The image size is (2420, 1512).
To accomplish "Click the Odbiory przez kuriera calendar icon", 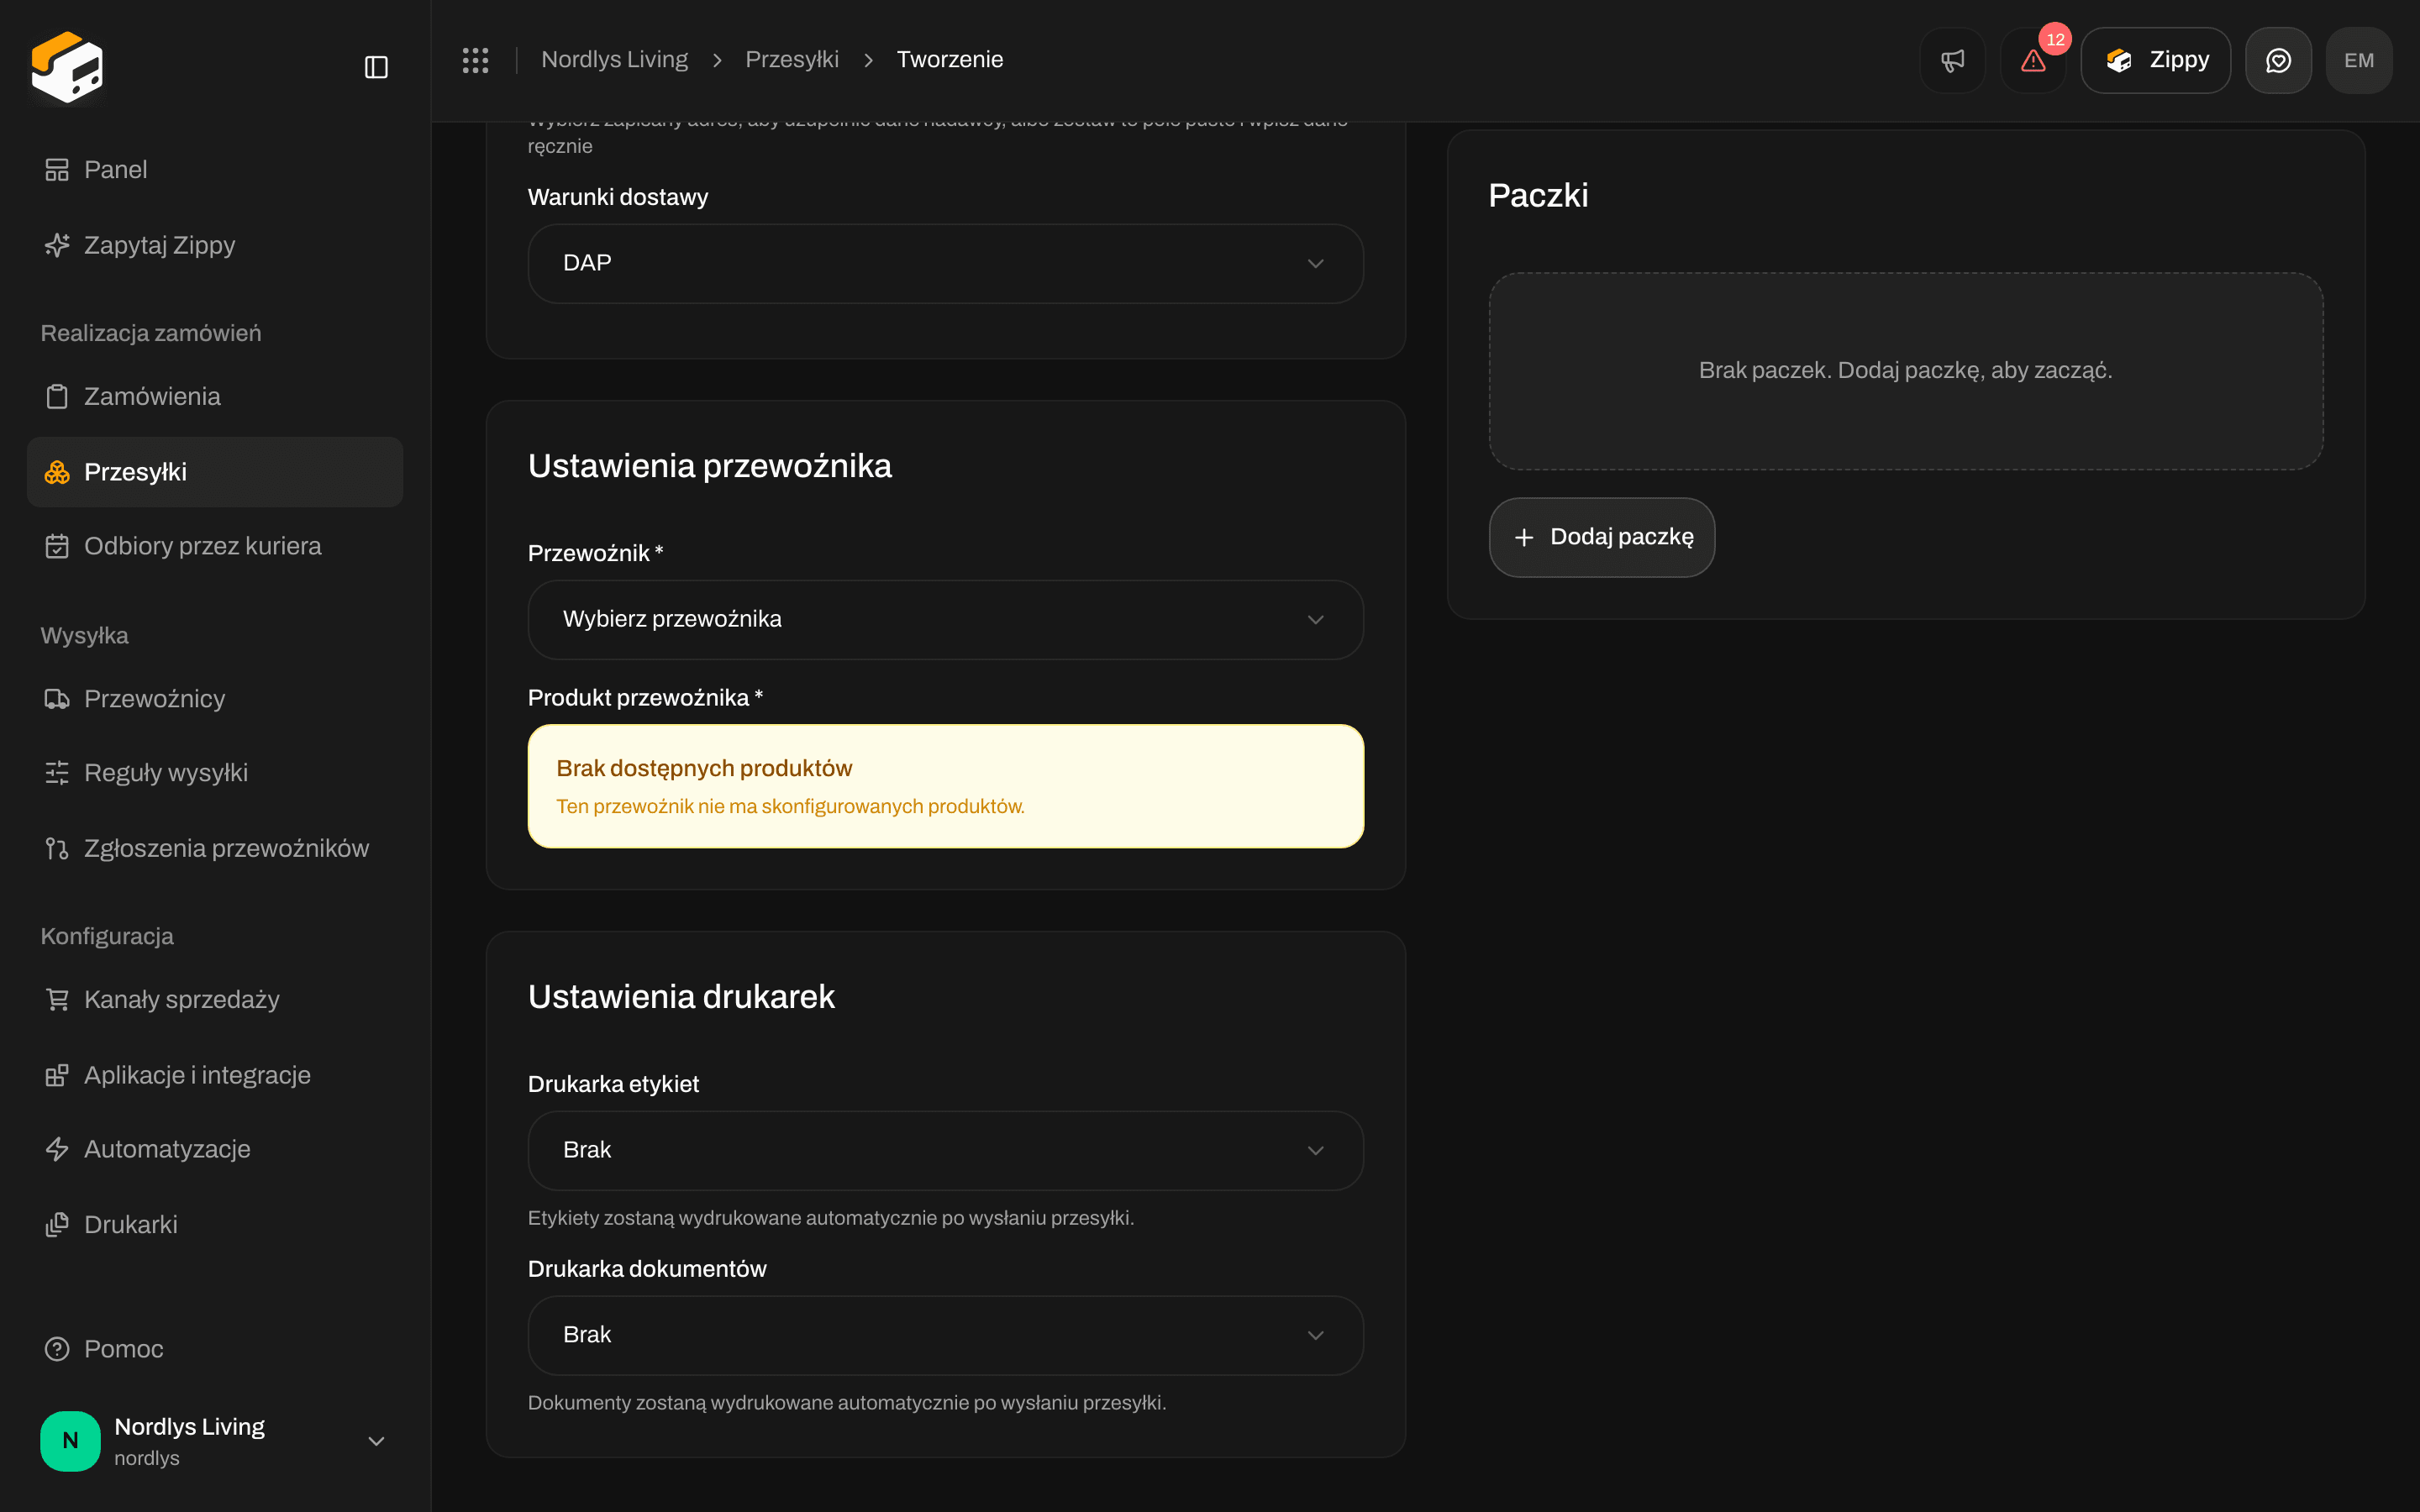I will (x=57, y=546).
